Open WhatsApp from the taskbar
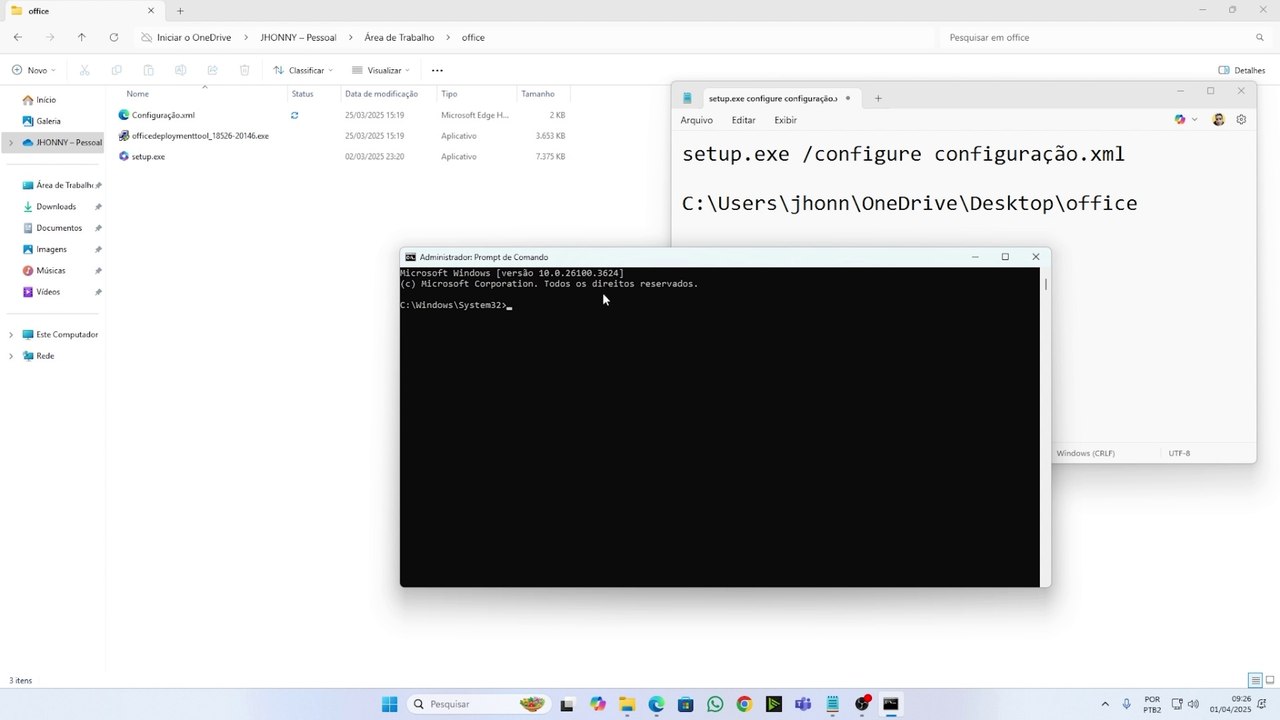 (715, 704)
